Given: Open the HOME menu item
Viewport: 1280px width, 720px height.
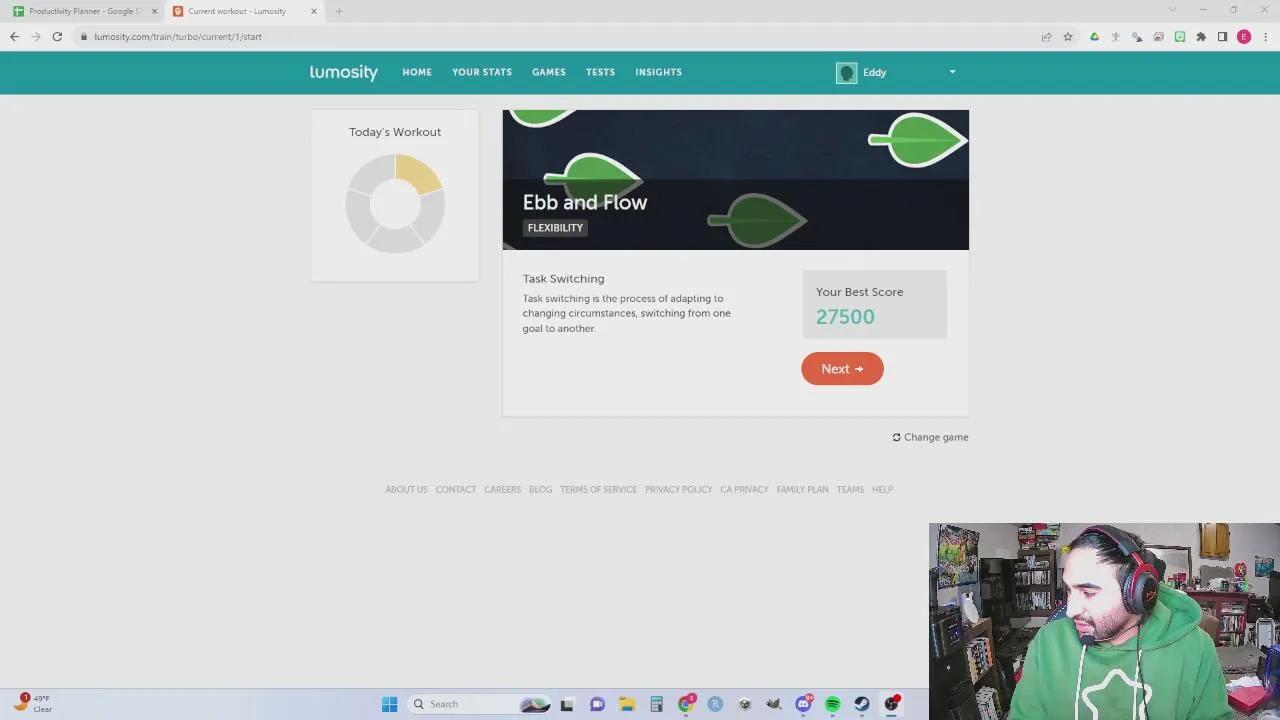Looking at the screenshot, I should 417,72.
